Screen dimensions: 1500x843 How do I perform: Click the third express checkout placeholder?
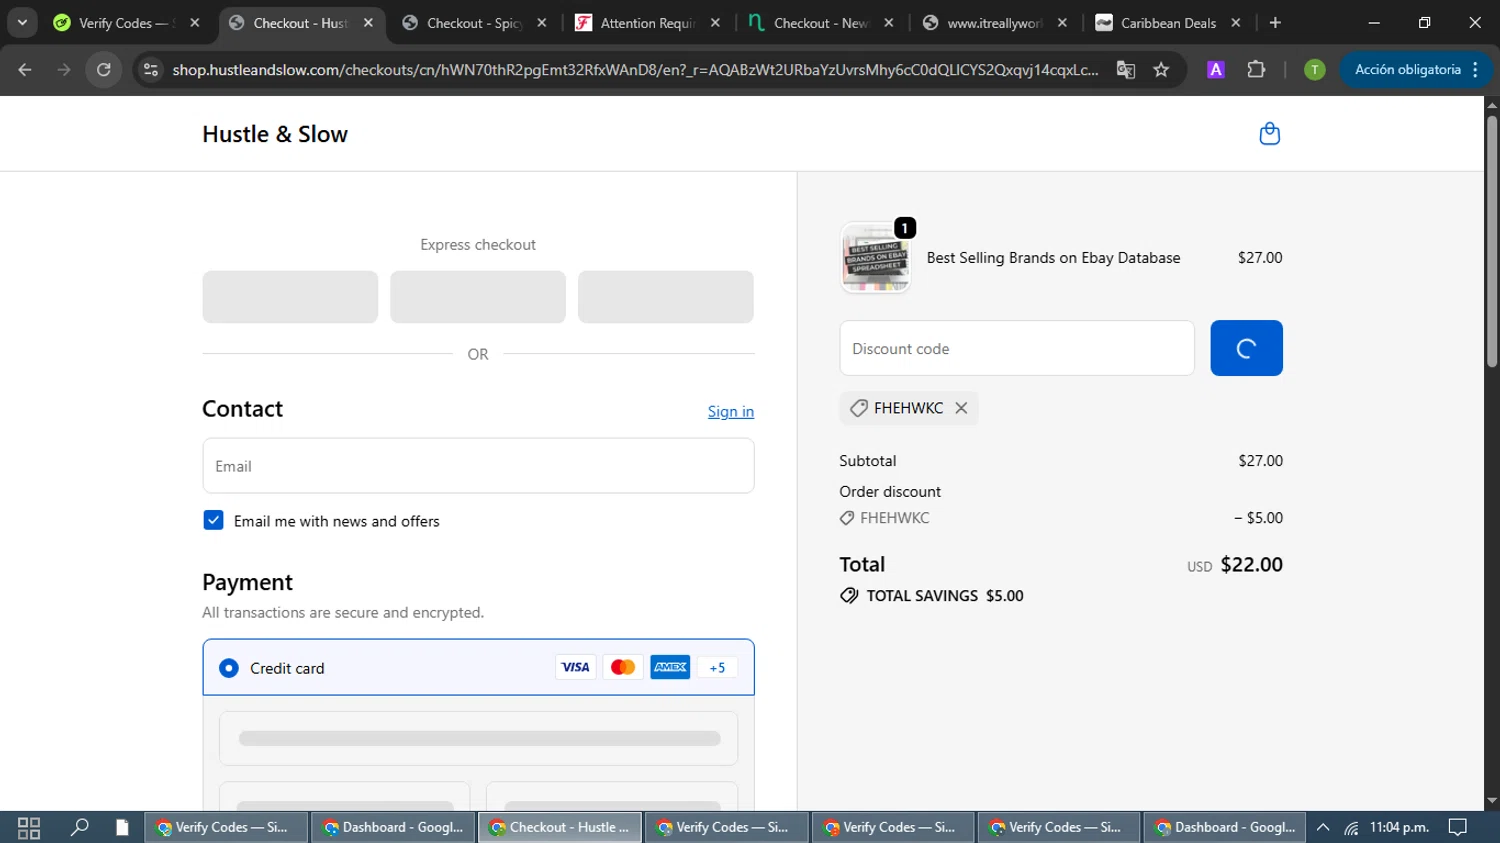point(666,297)
